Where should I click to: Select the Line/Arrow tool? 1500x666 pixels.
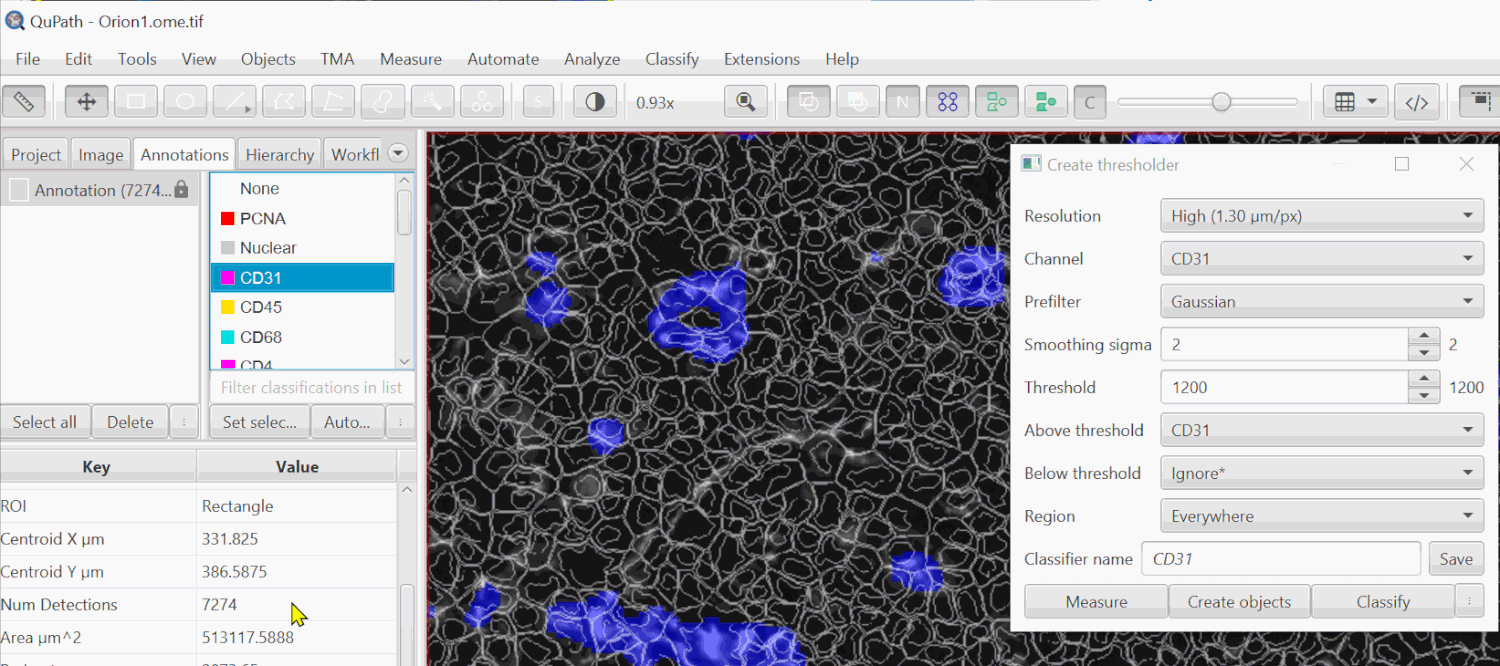235,102
